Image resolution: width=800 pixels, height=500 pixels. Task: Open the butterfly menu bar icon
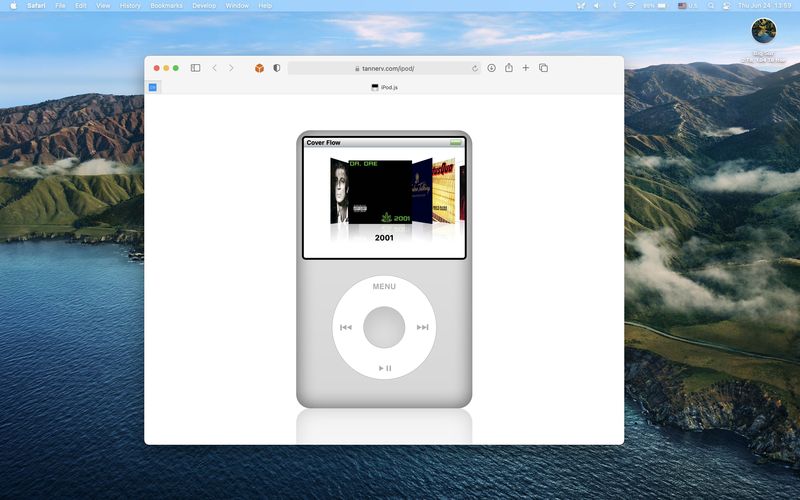point(581,6)
